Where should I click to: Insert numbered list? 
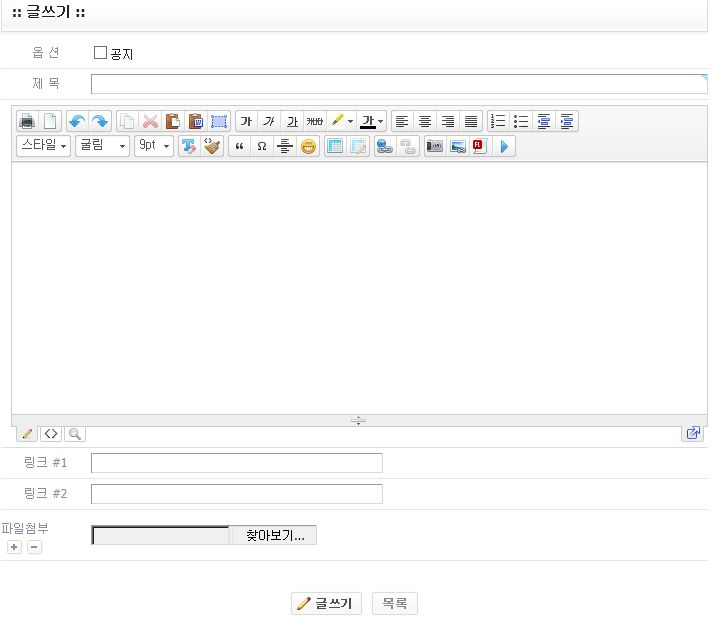[x=498, y=121]
